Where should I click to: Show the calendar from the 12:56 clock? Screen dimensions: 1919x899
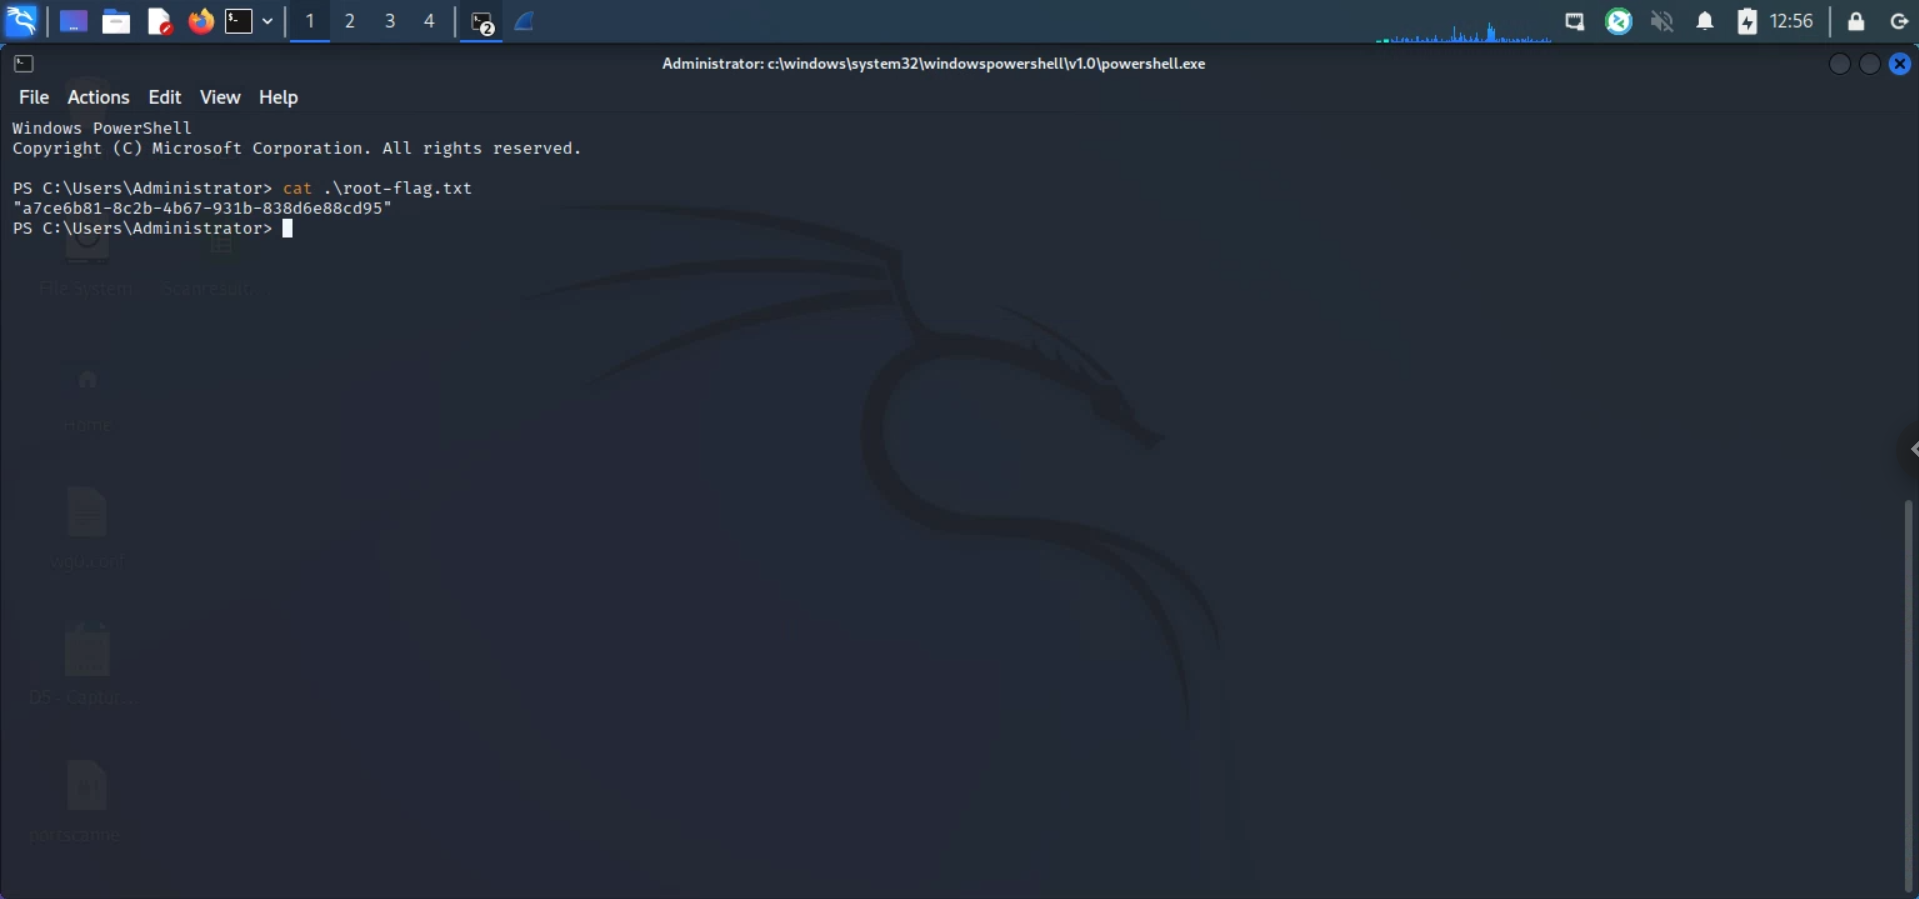coord(1791,21)
